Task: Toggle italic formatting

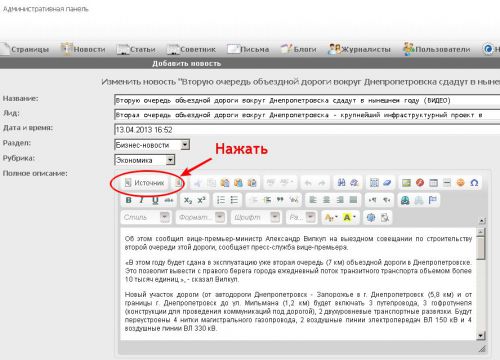Action: click(142, 200)
